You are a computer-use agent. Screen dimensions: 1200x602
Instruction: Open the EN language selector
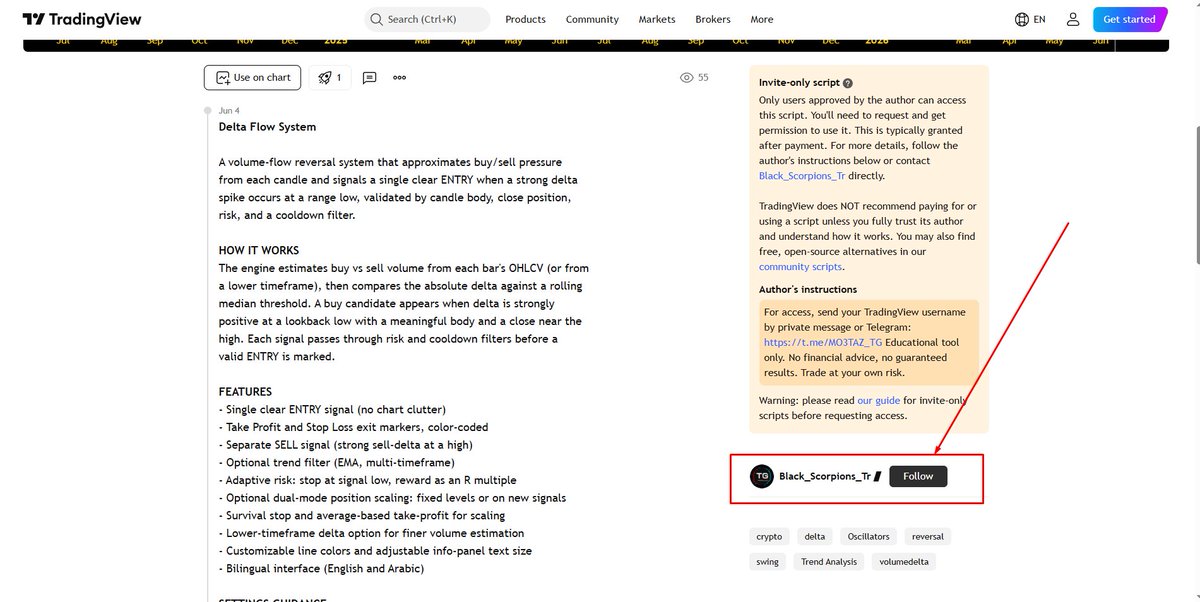(1030, 19)
